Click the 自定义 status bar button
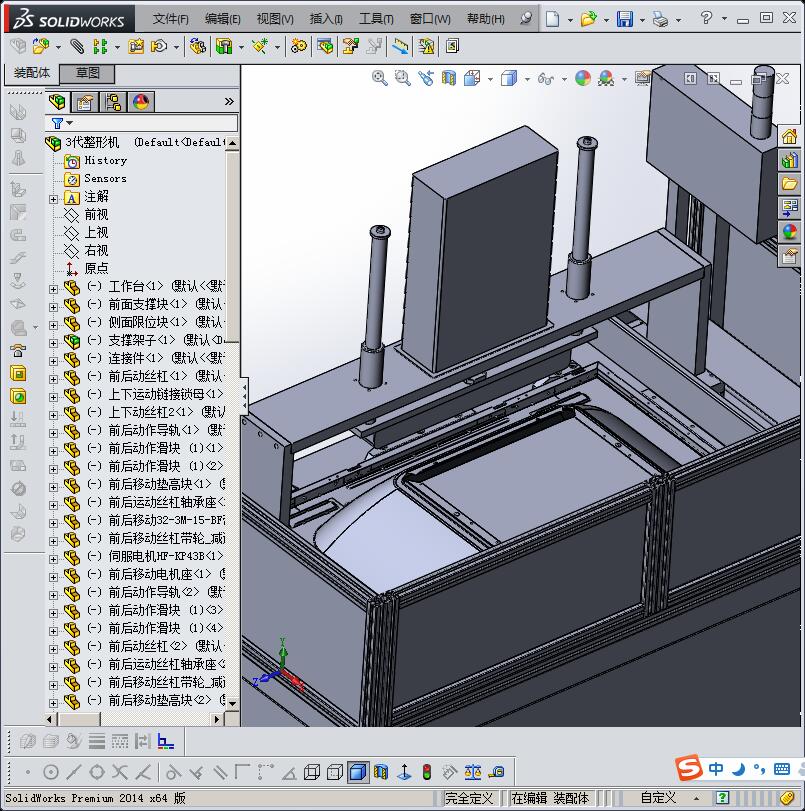805x811 pixels. click(x=658, y=798)
